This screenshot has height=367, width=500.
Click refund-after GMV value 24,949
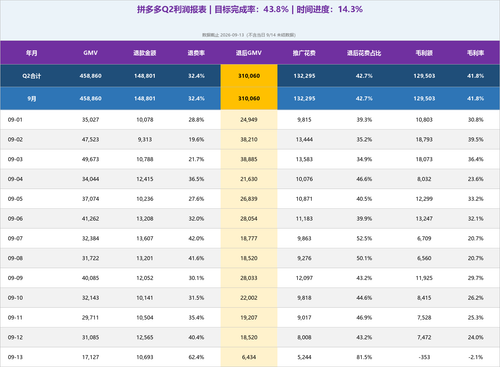point(249,120)
